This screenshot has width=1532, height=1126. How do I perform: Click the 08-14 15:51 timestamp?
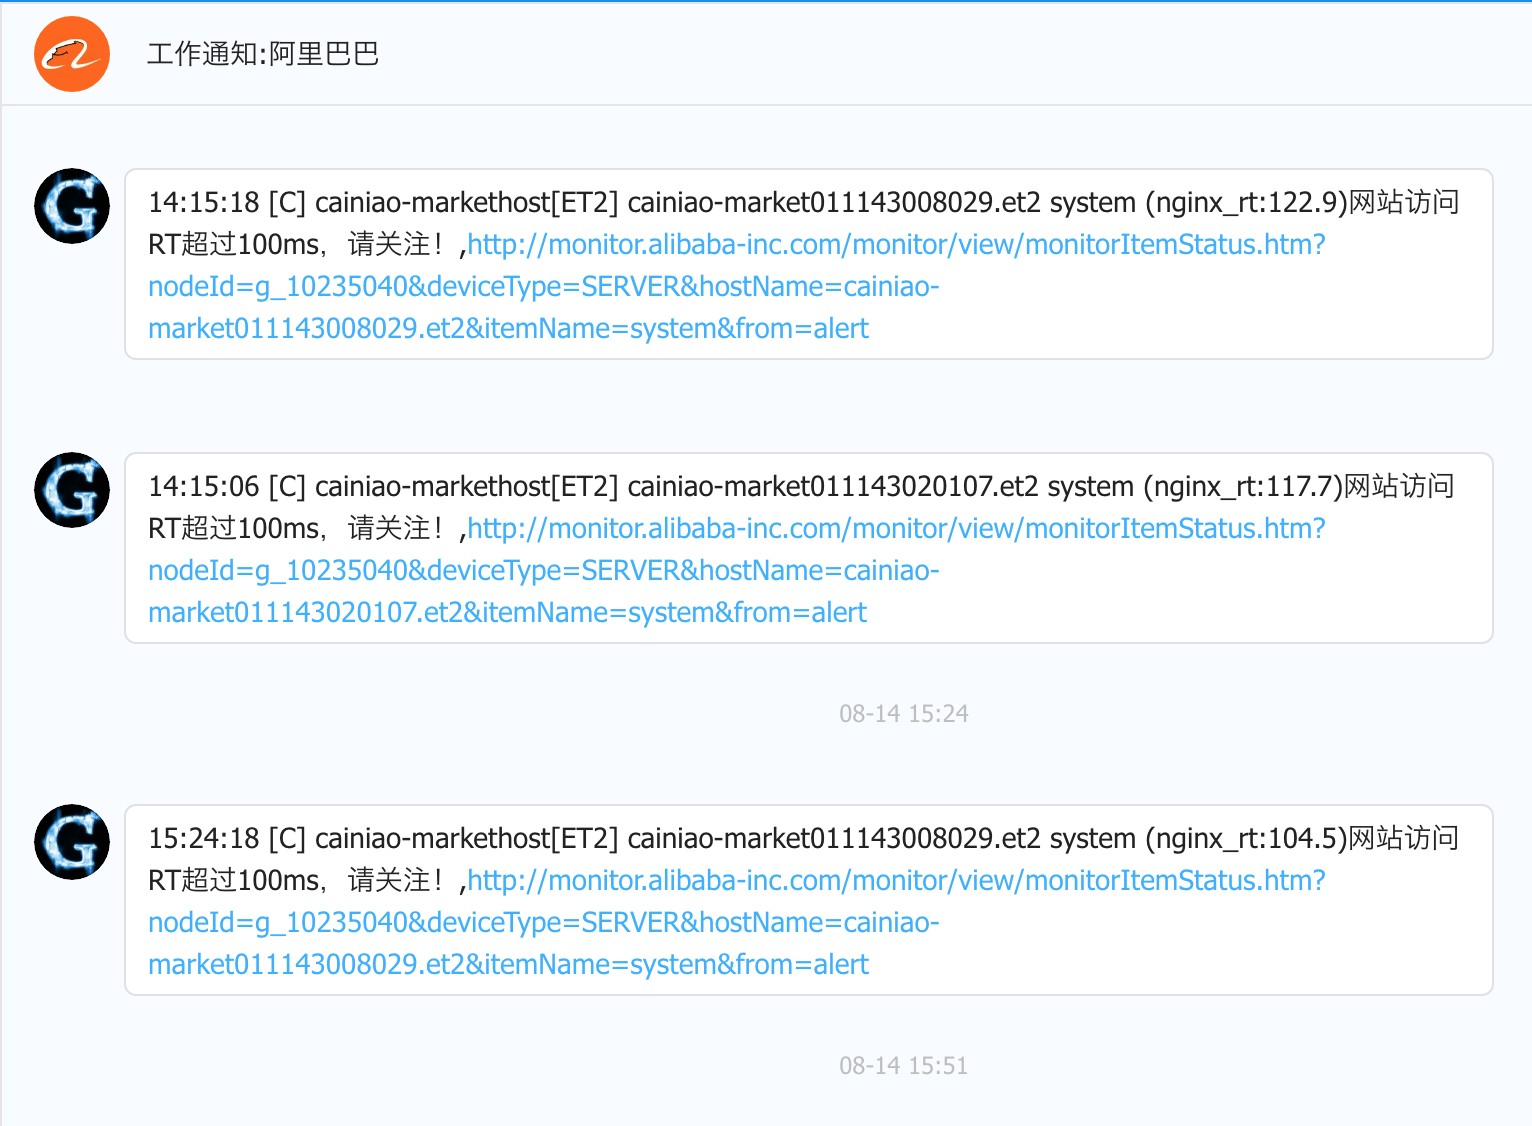tap(904, 1066)
